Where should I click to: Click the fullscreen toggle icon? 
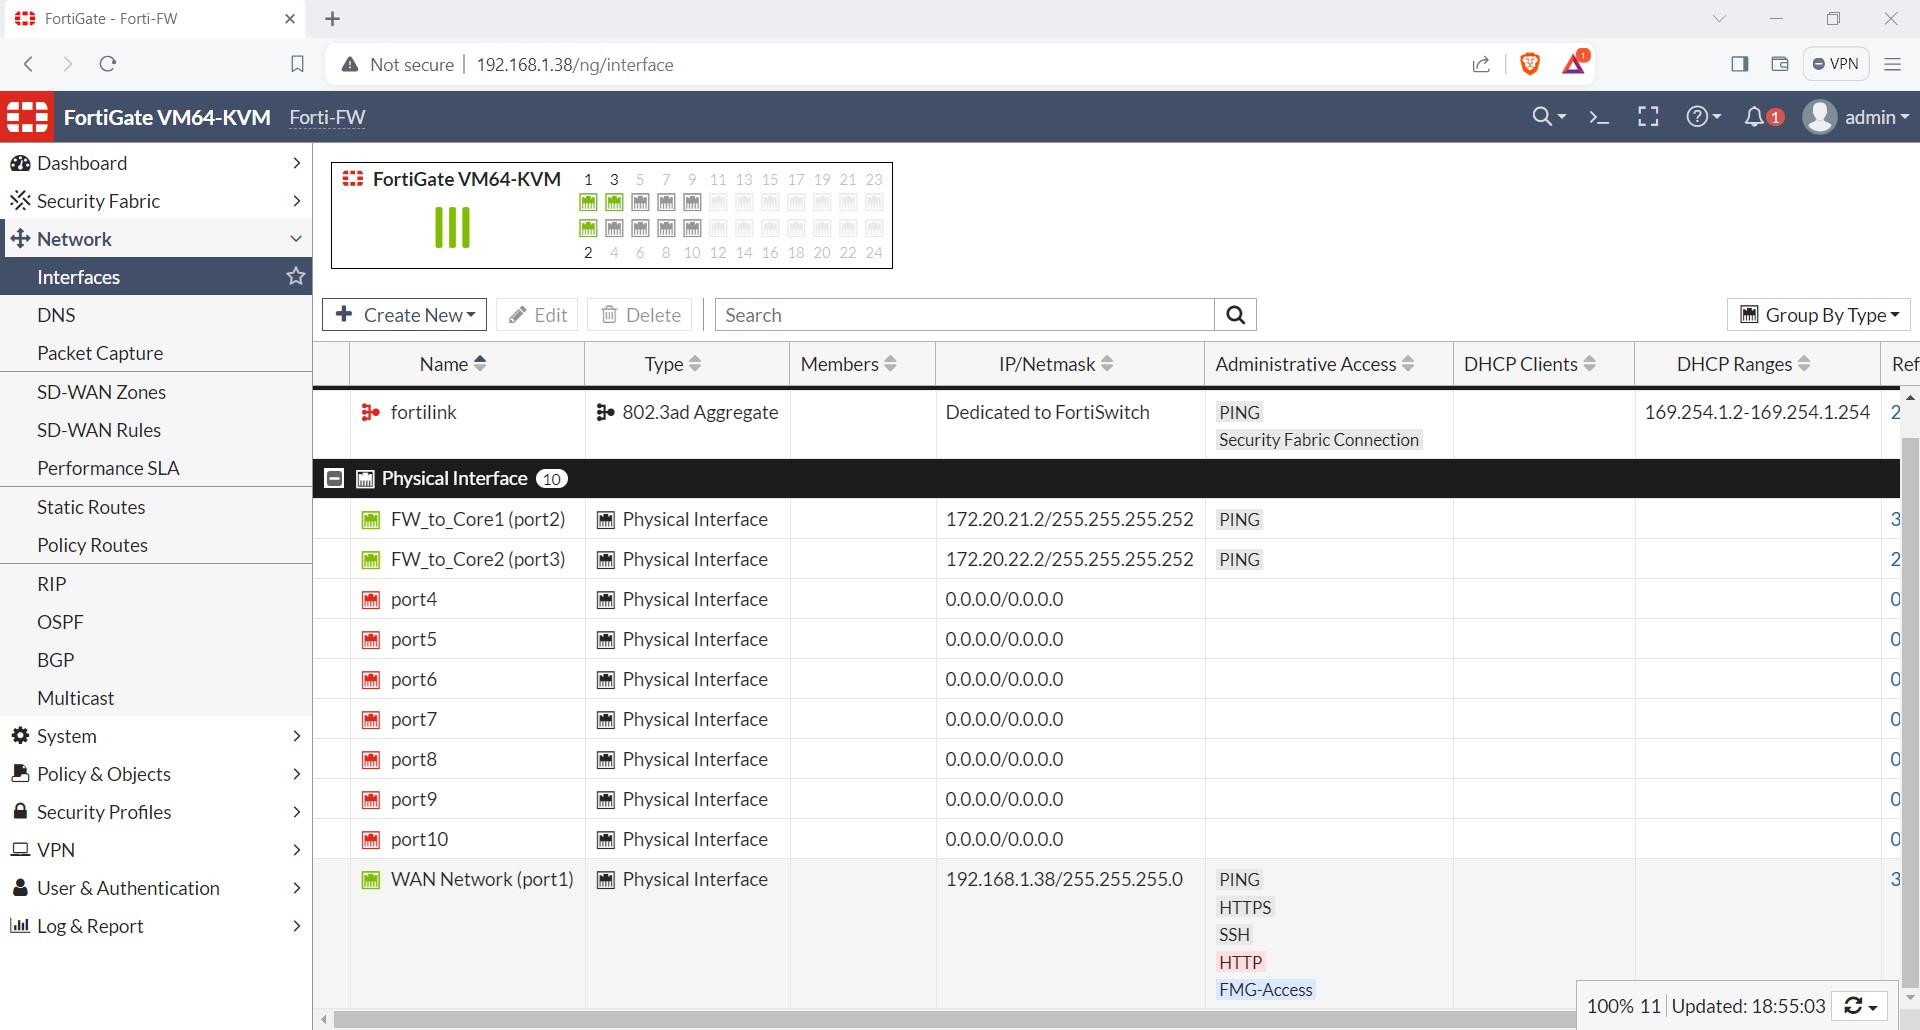tap(1648, 117)
